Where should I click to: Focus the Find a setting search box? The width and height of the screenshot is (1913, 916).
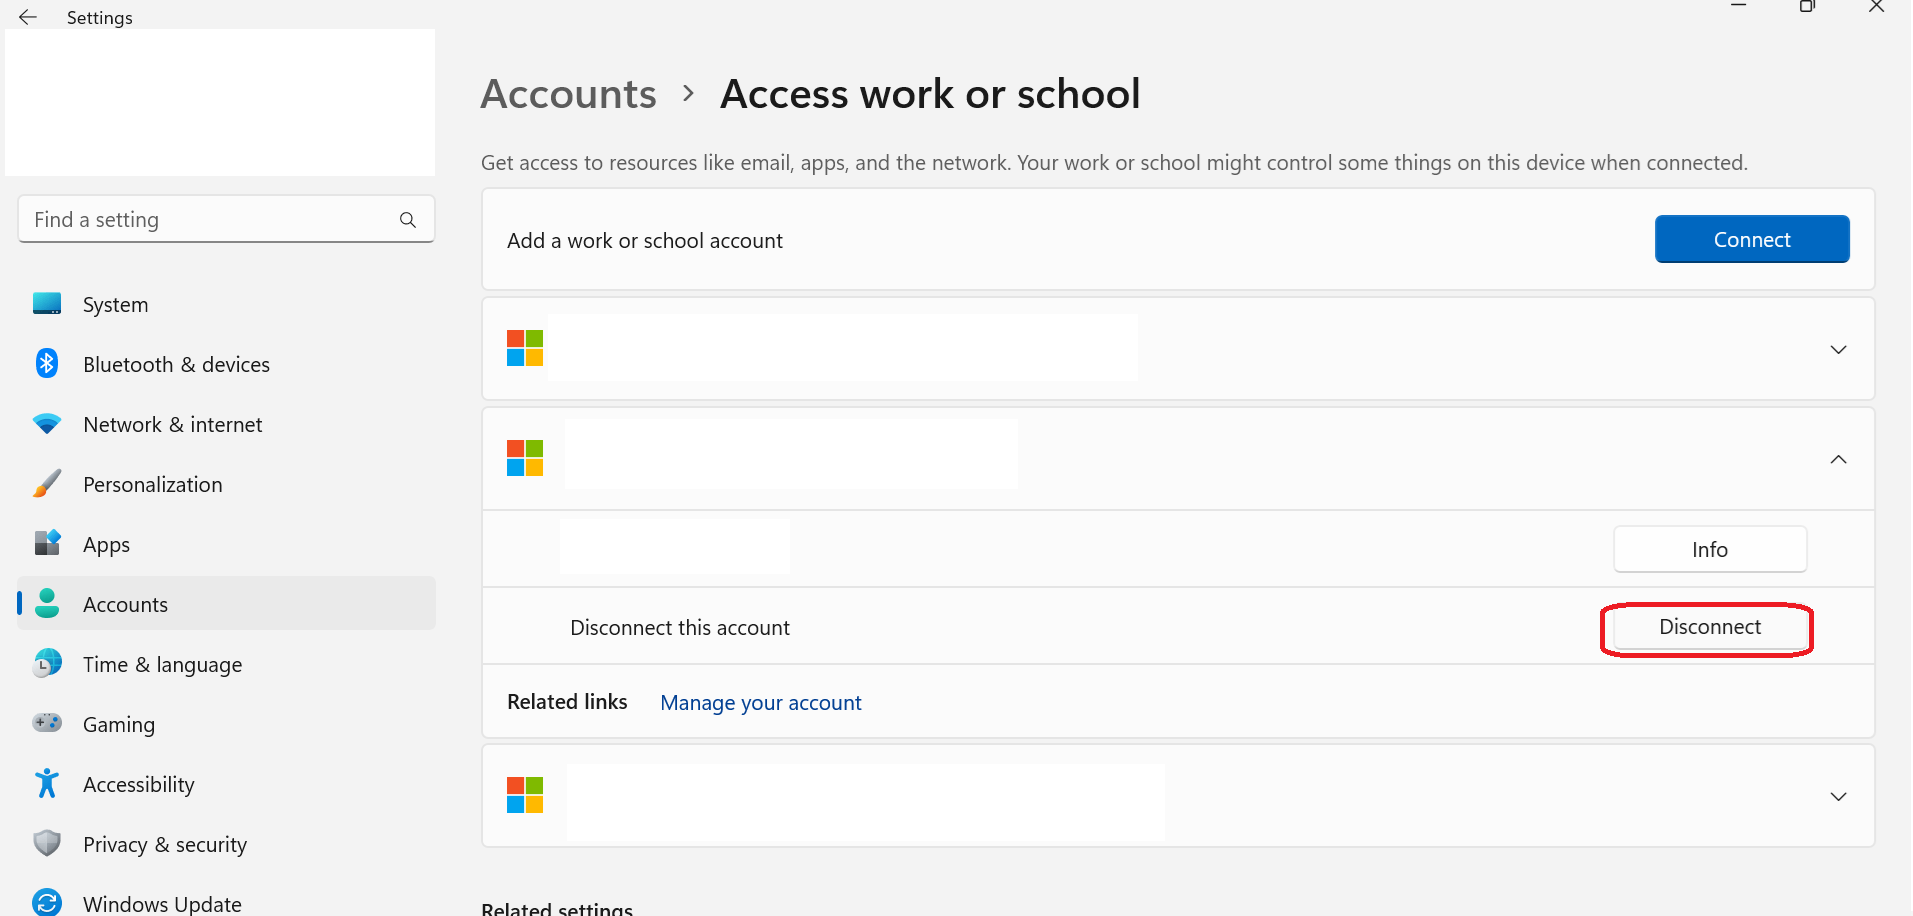(210, 220)
